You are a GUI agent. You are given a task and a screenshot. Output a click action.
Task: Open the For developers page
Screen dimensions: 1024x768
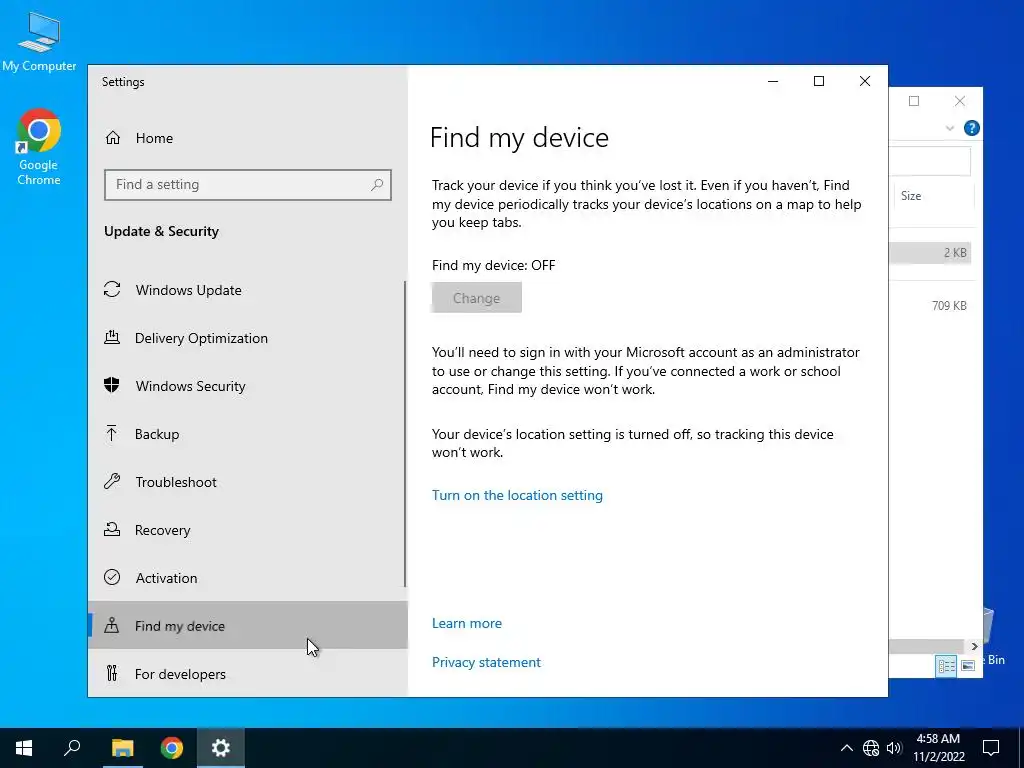coord(247,673)
